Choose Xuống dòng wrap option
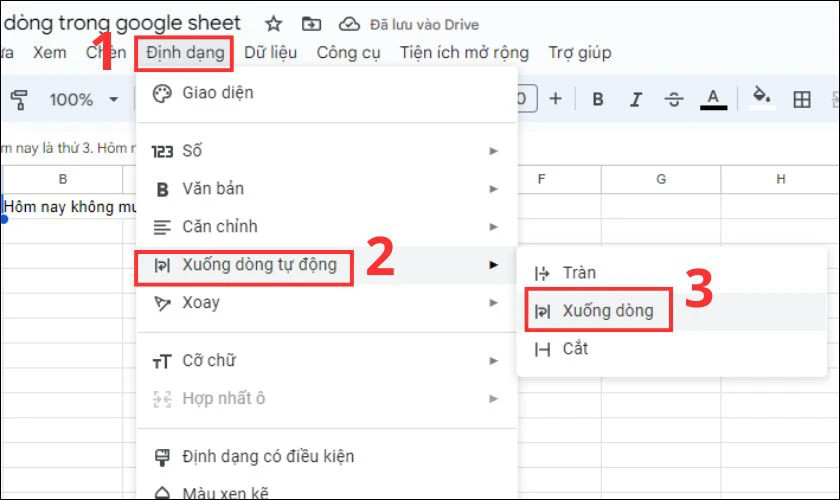 607,310
